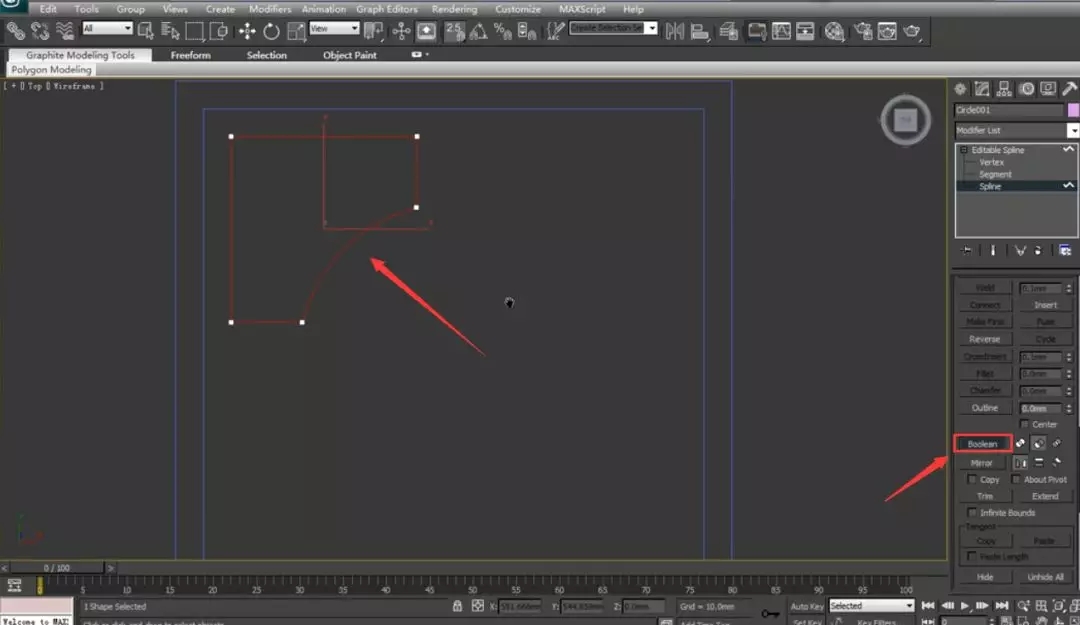Viewport: 1080px width, 625px height.
Task: Click Select and Manipulate icon
Action: [x=401, y=31]
